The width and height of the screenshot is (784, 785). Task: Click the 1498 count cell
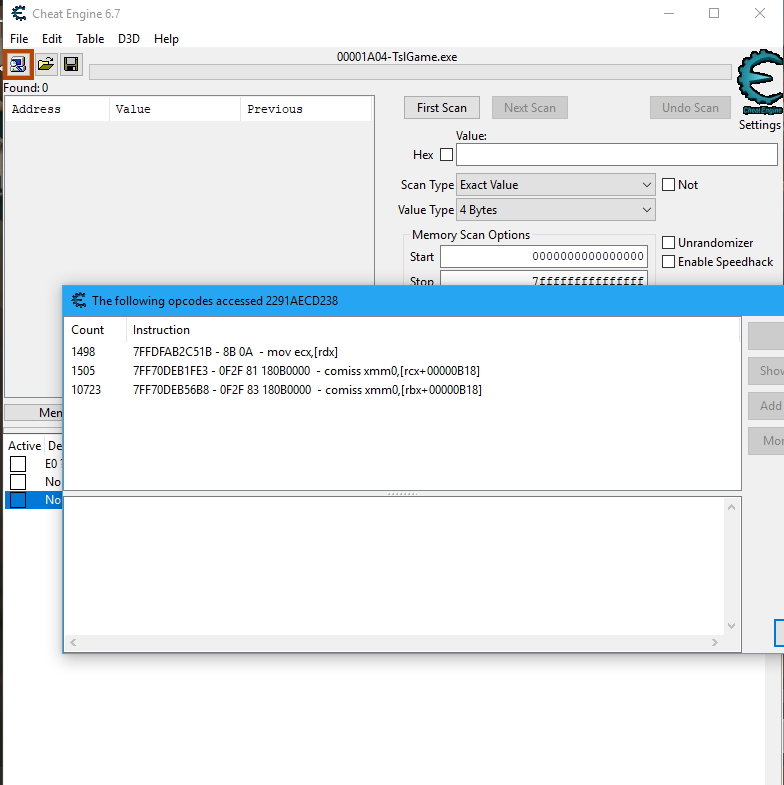coord(83,352)
